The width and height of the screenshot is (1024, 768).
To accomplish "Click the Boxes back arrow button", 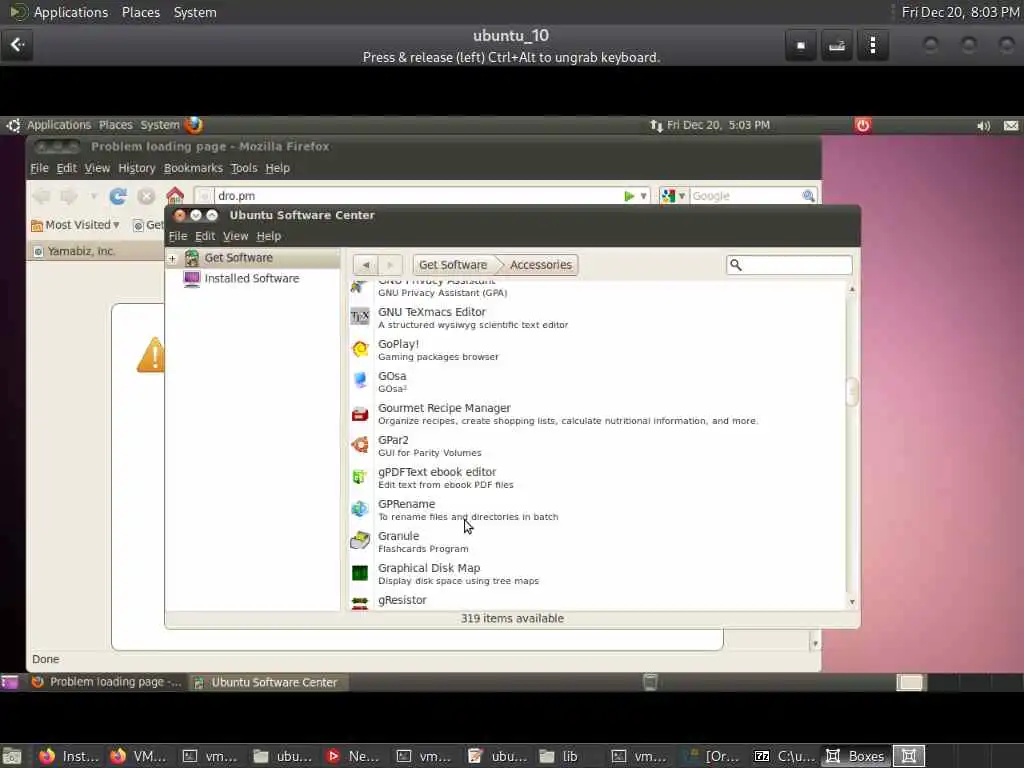I will tap(17, 45).
